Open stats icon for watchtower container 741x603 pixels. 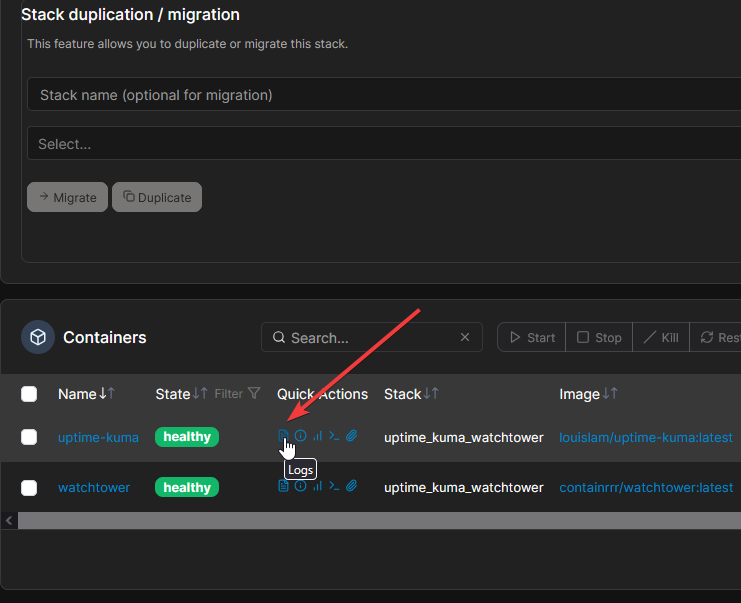point(318,487)
